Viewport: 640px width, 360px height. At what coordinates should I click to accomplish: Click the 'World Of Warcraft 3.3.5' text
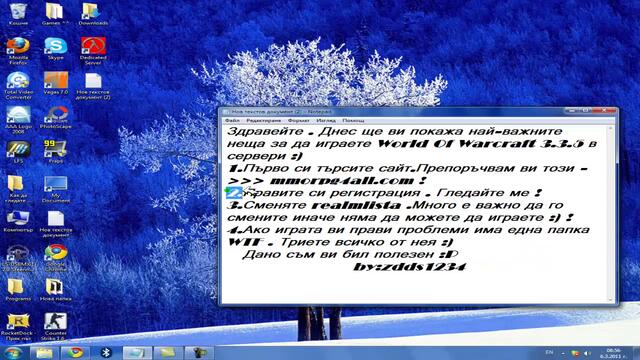(x=481, y=144)
